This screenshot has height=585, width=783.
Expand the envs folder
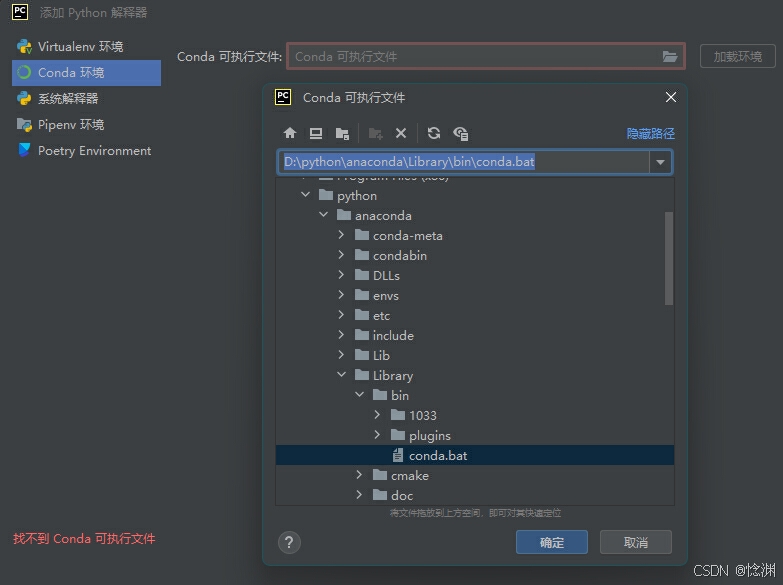pos(341,295)
